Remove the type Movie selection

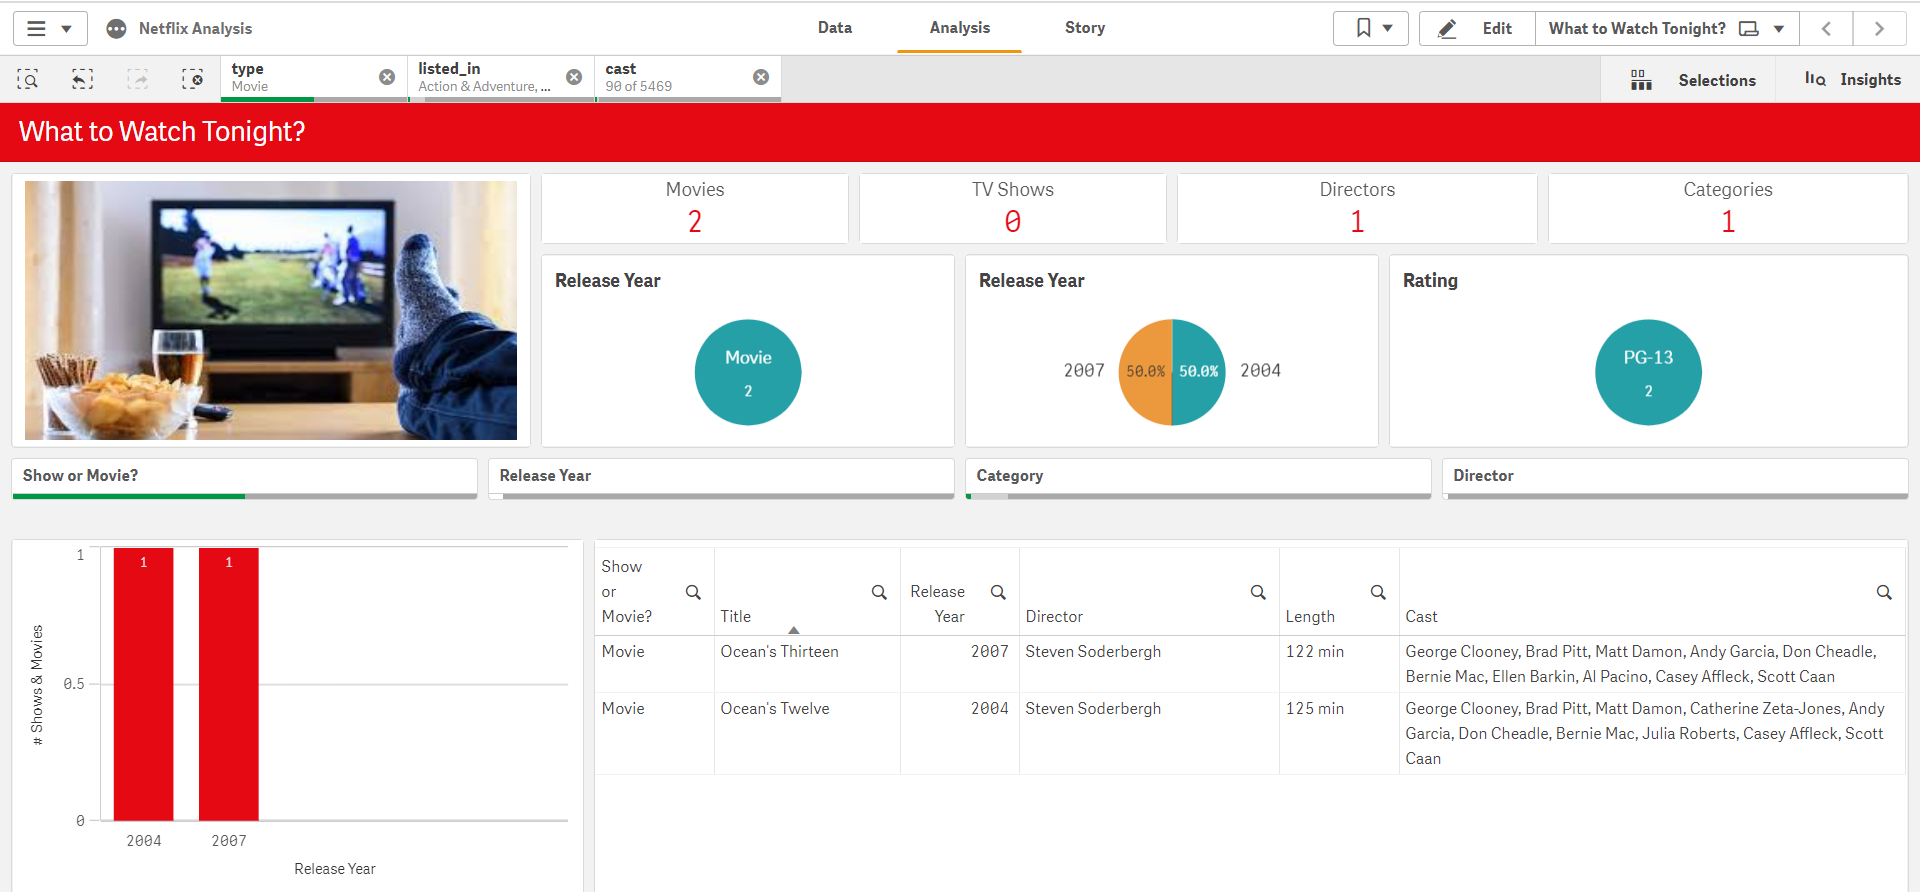(x=387, y=77)
